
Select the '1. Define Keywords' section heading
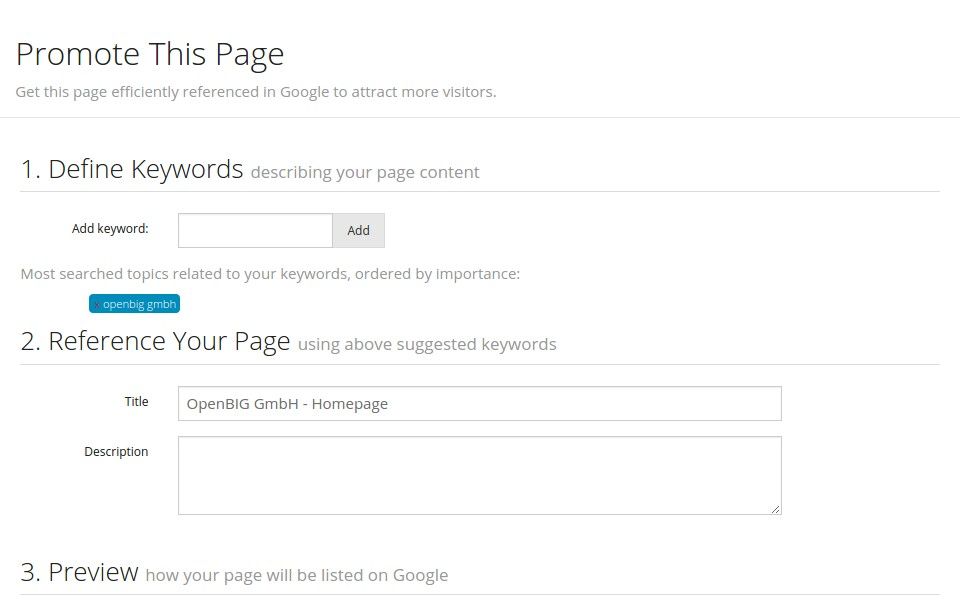[132, 169]
